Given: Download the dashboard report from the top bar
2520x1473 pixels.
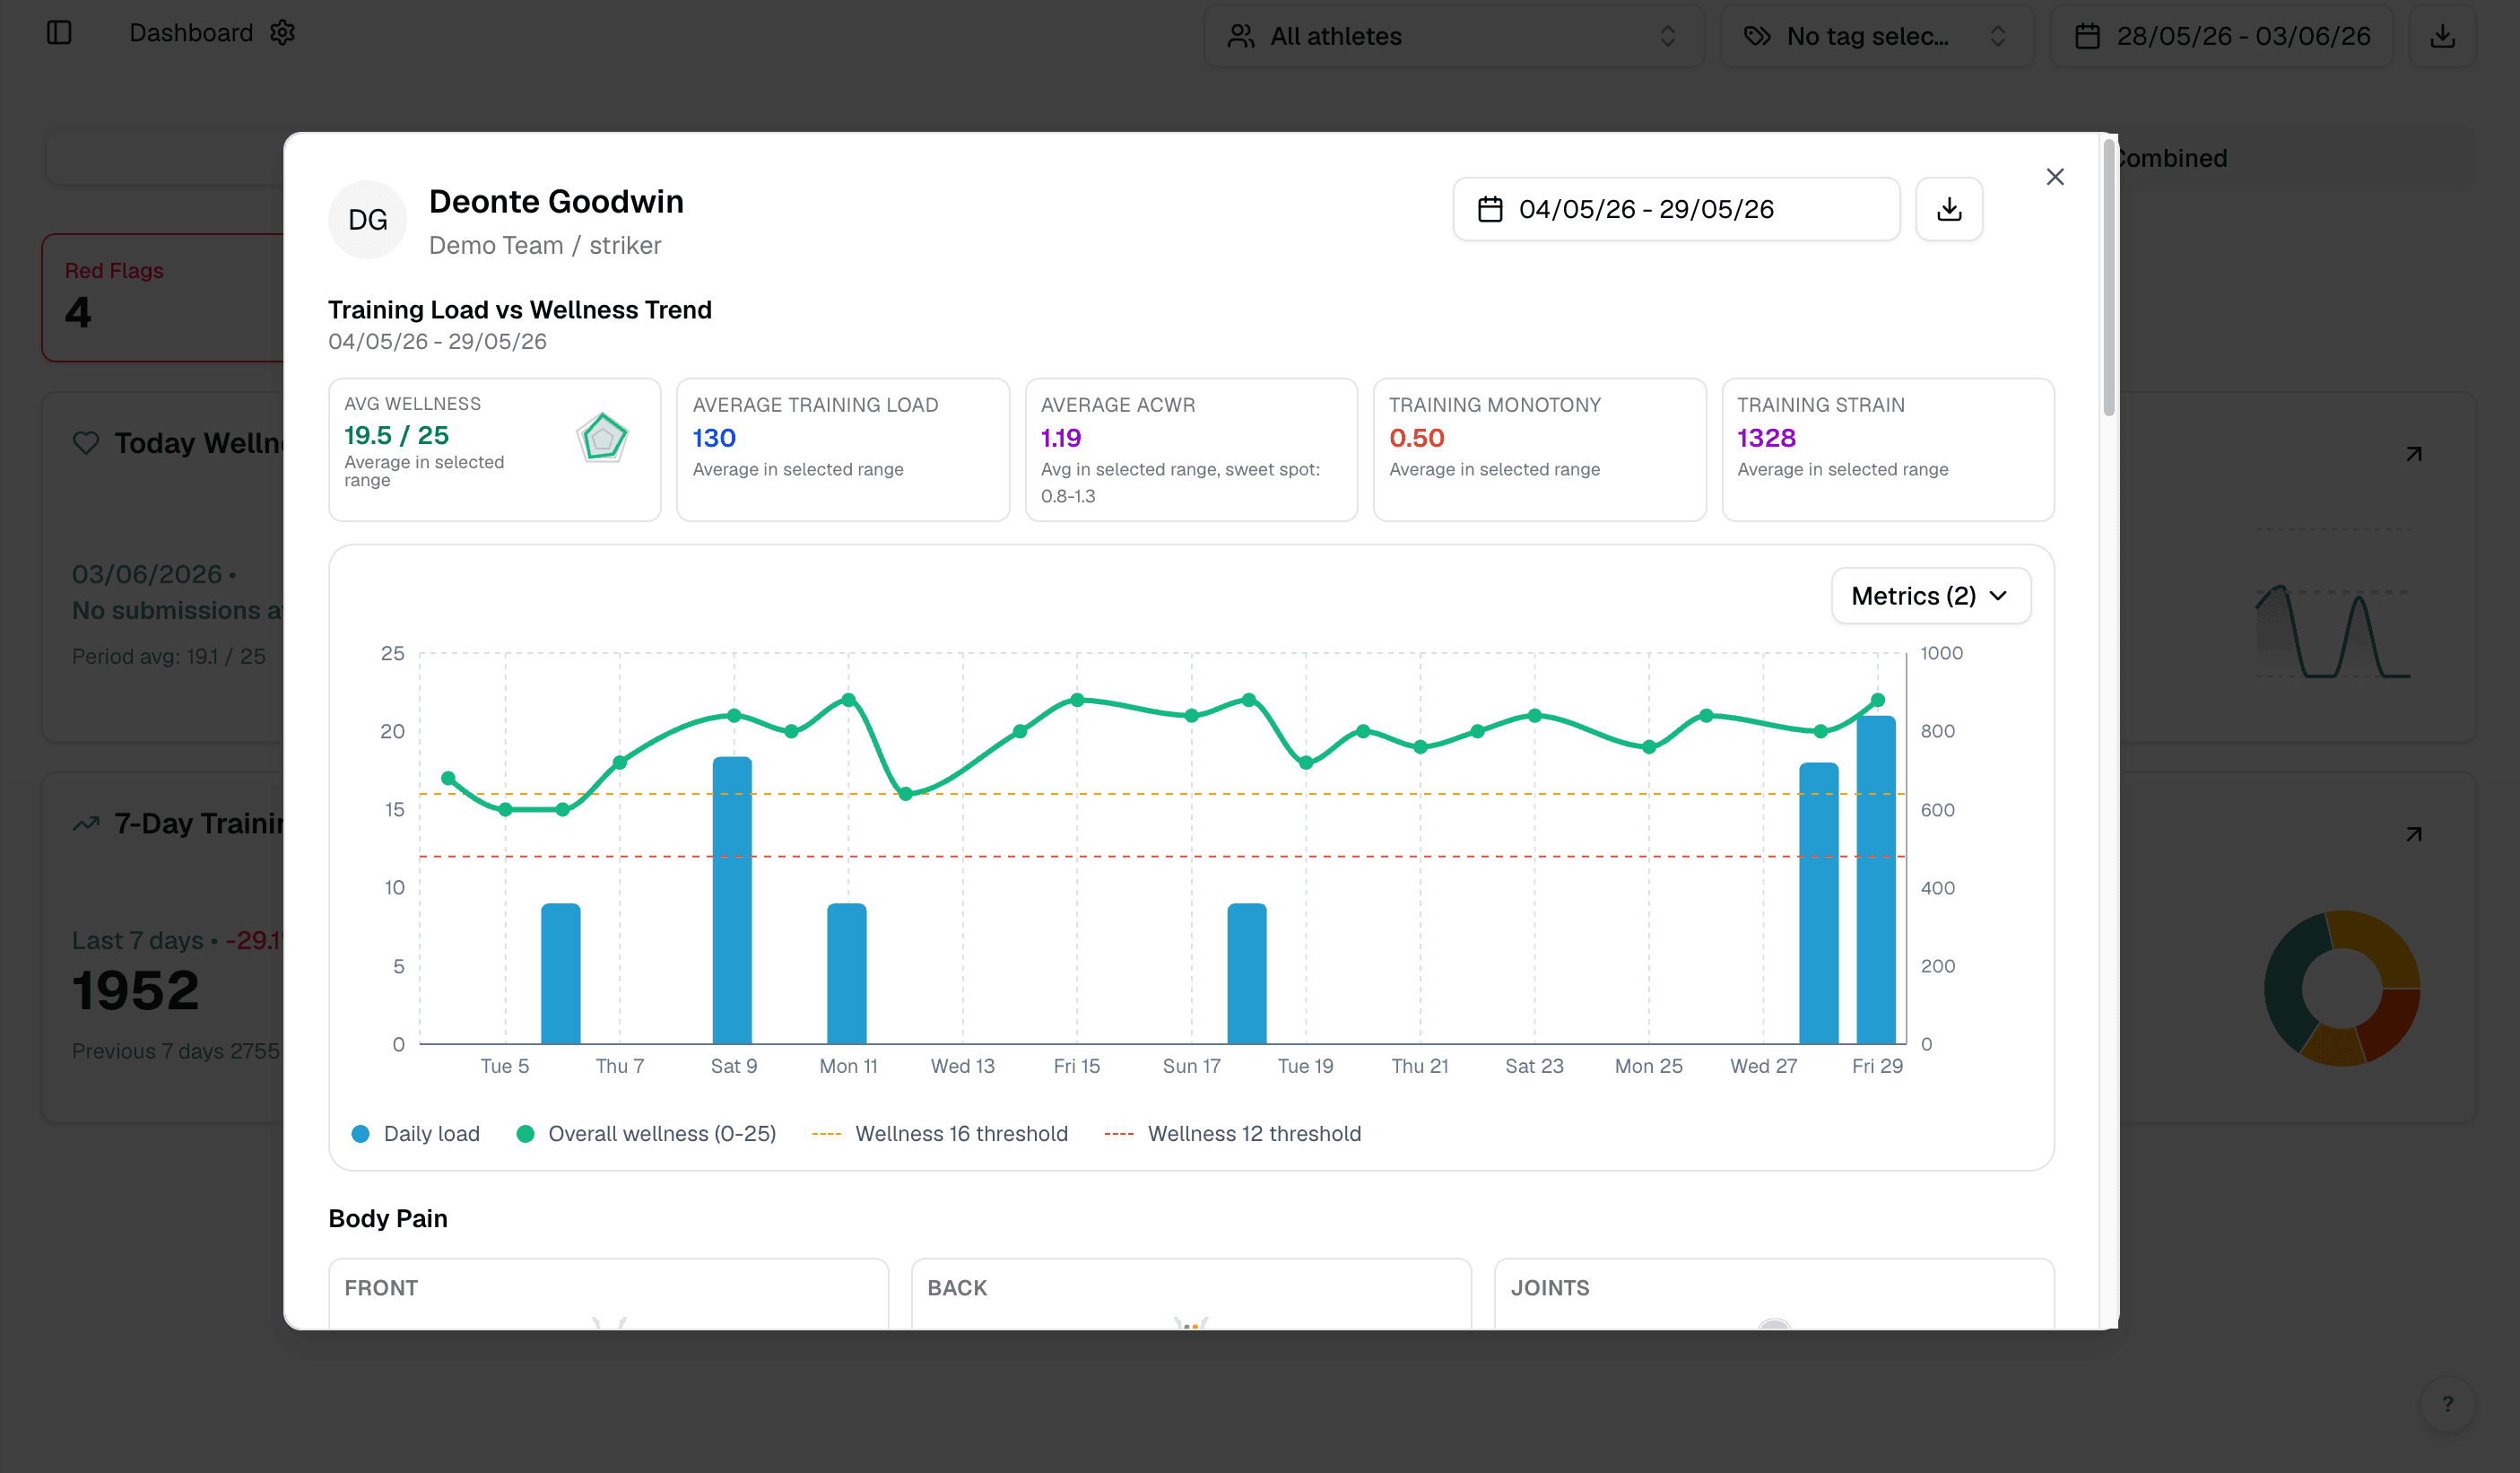Looking at the screenshot, I should 2442,36.
